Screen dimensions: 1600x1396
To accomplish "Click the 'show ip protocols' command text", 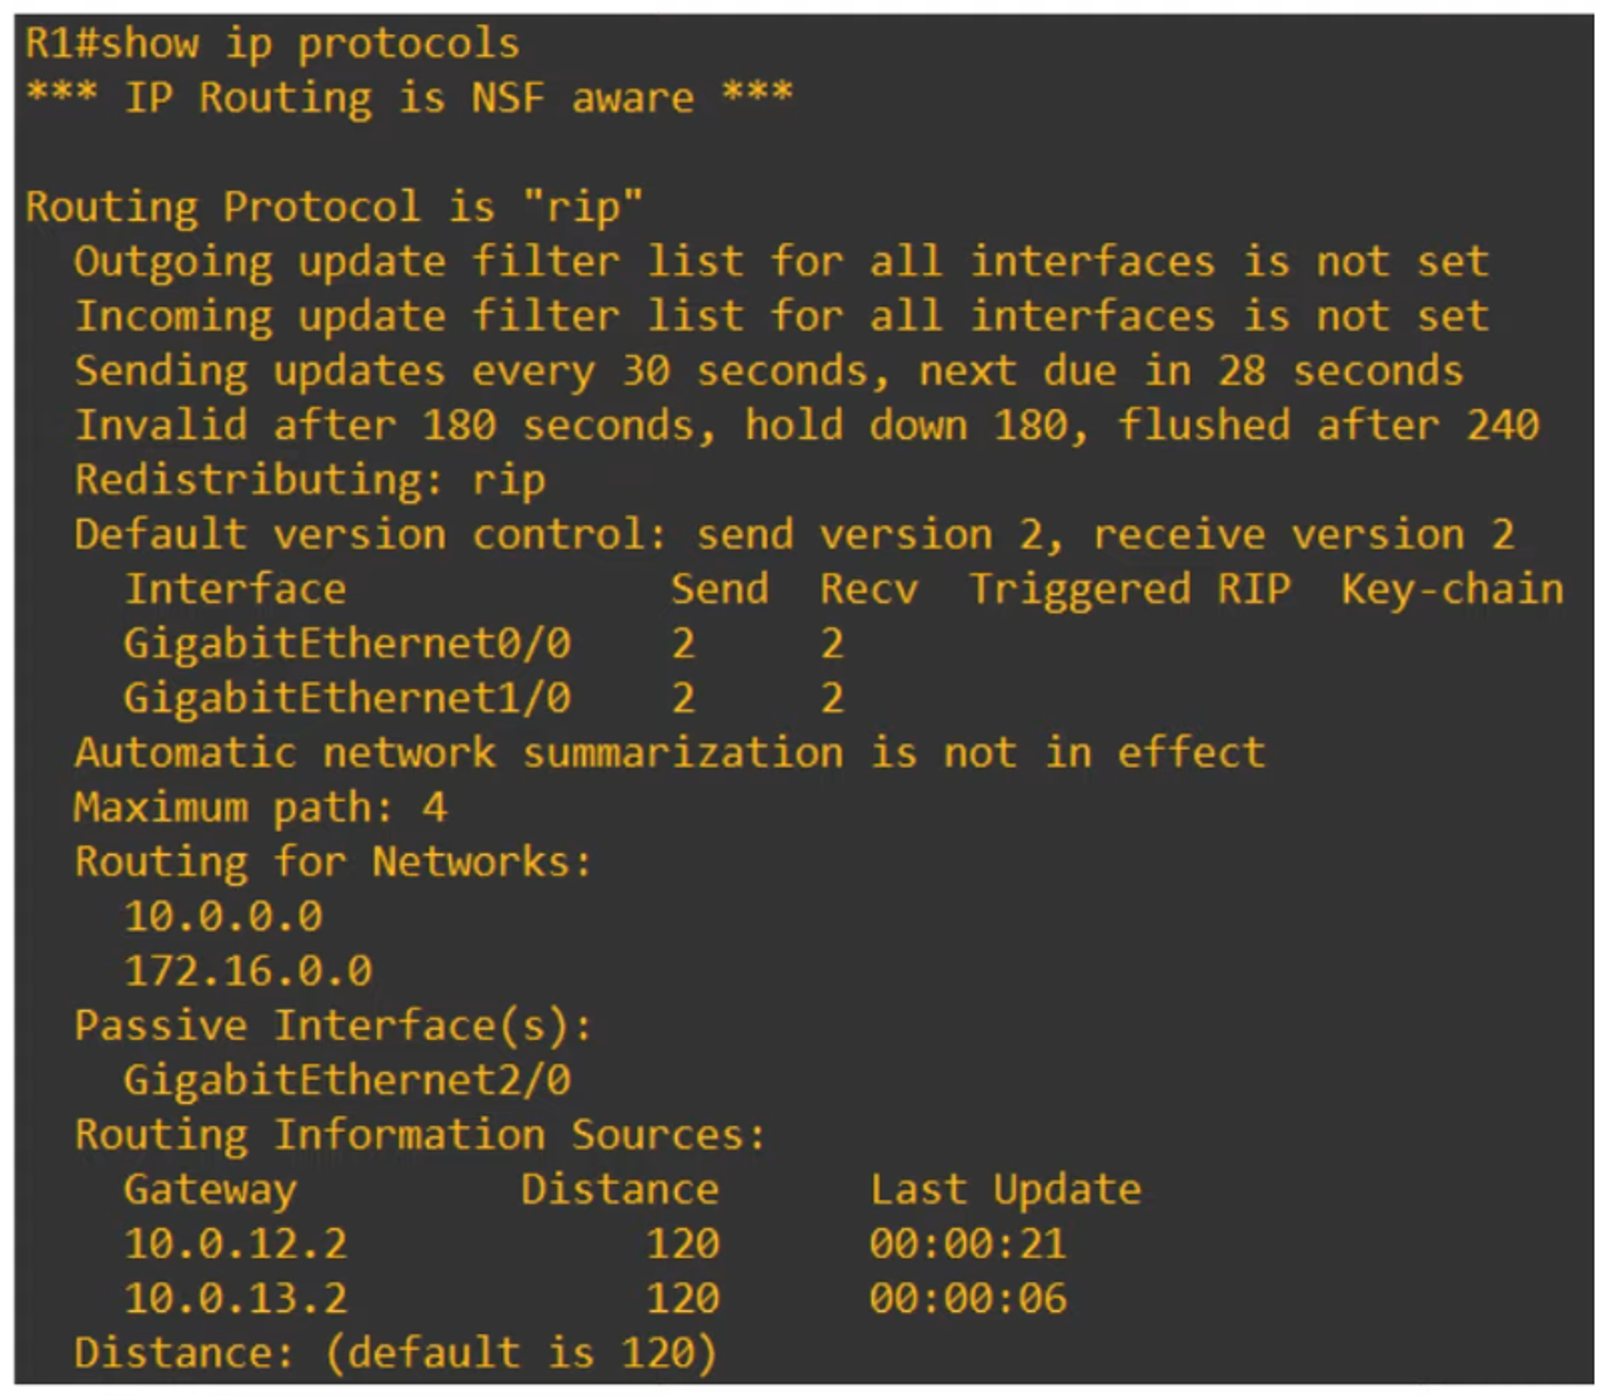I will (310, 44).
